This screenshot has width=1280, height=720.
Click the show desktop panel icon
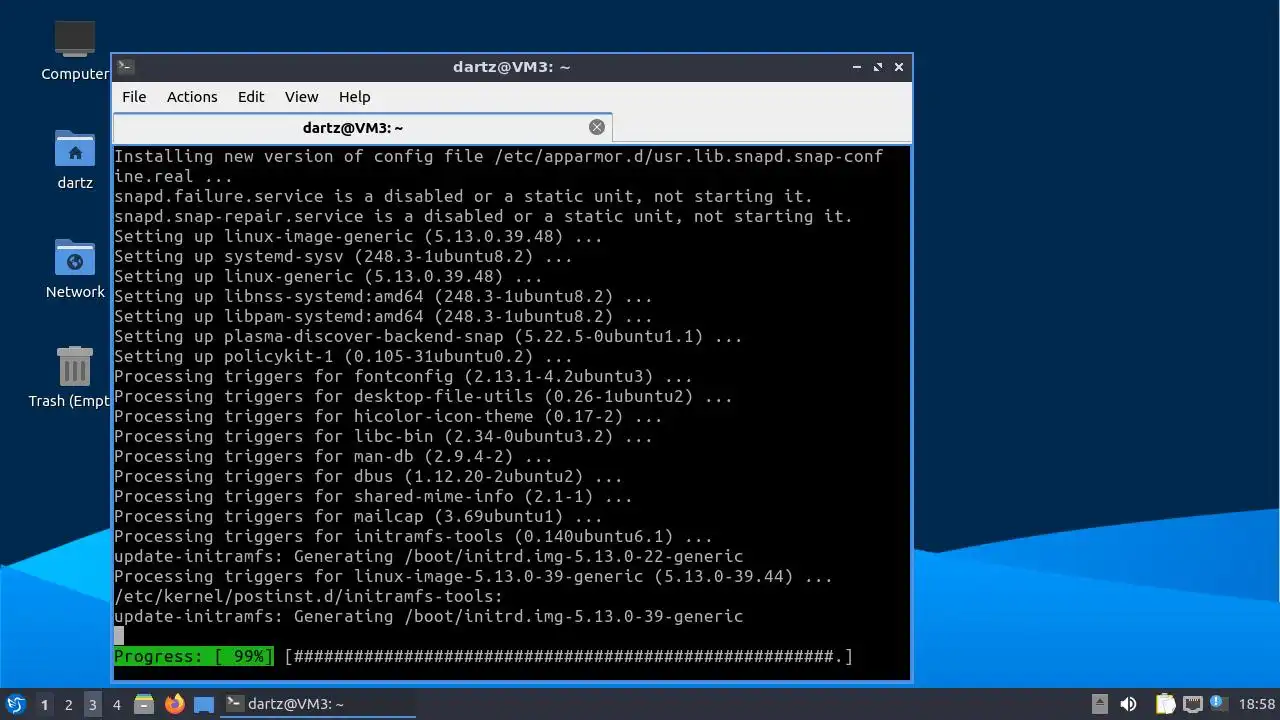pyautogui.click(x=204, y=704)
